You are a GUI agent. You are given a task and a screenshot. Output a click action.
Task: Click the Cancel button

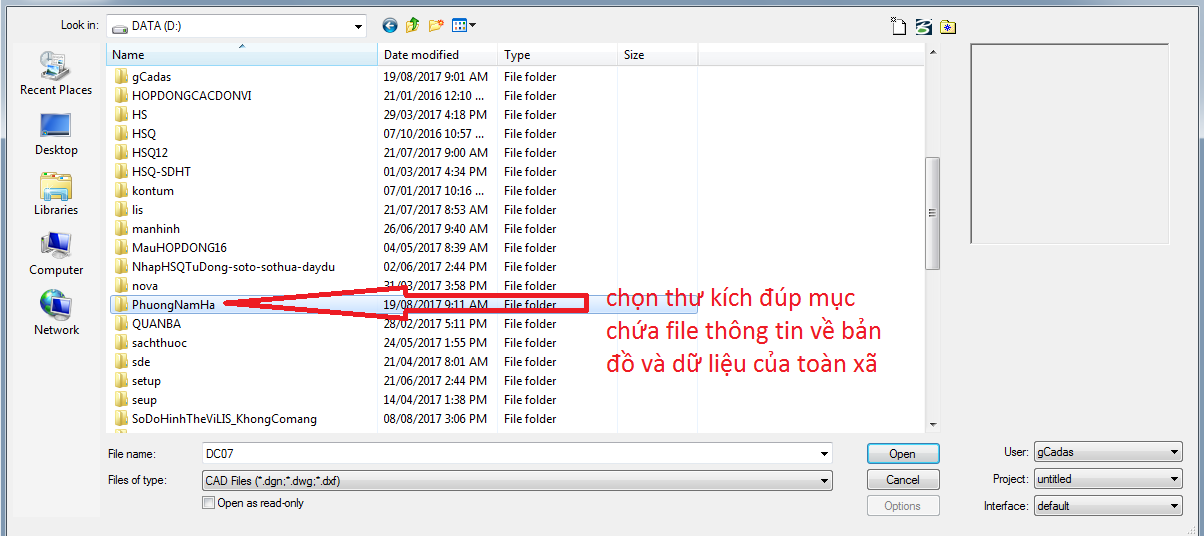pyautogui.click(x=902, y=480)
